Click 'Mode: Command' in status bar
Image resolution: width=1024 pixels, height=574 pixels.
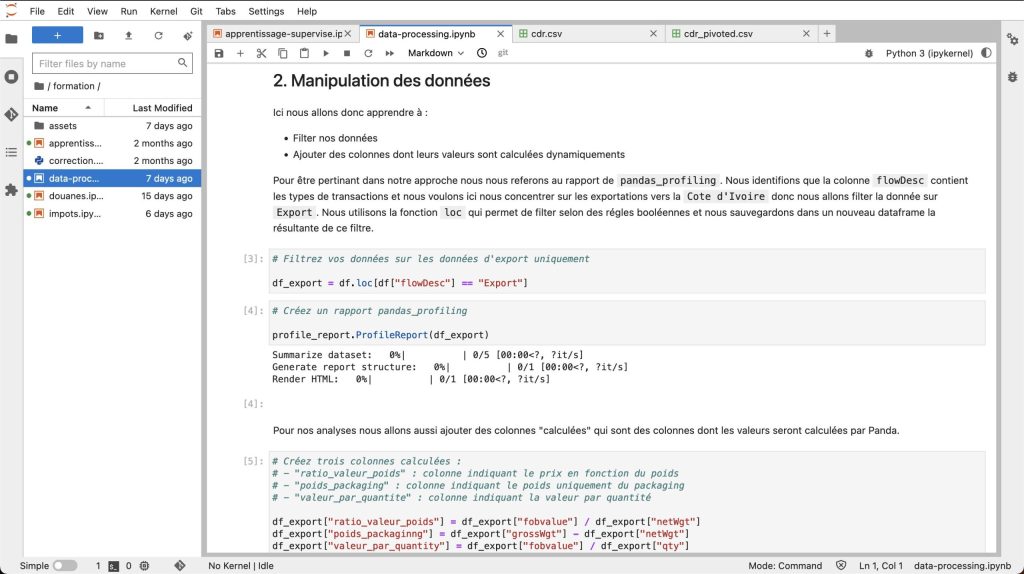point(785,566)
